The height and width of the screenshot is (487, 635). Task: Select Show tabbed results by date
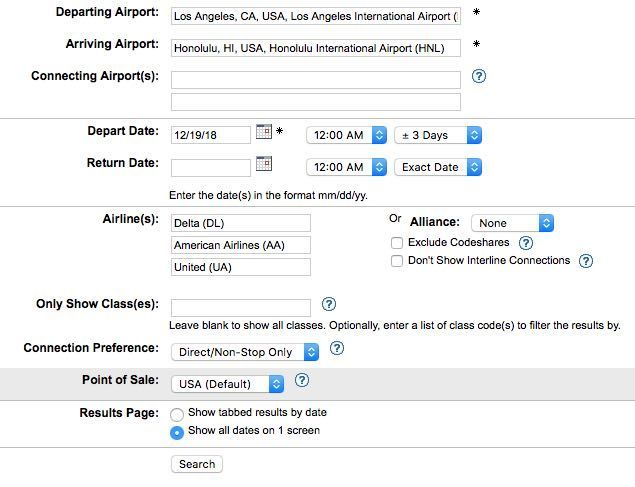(177, 415)
